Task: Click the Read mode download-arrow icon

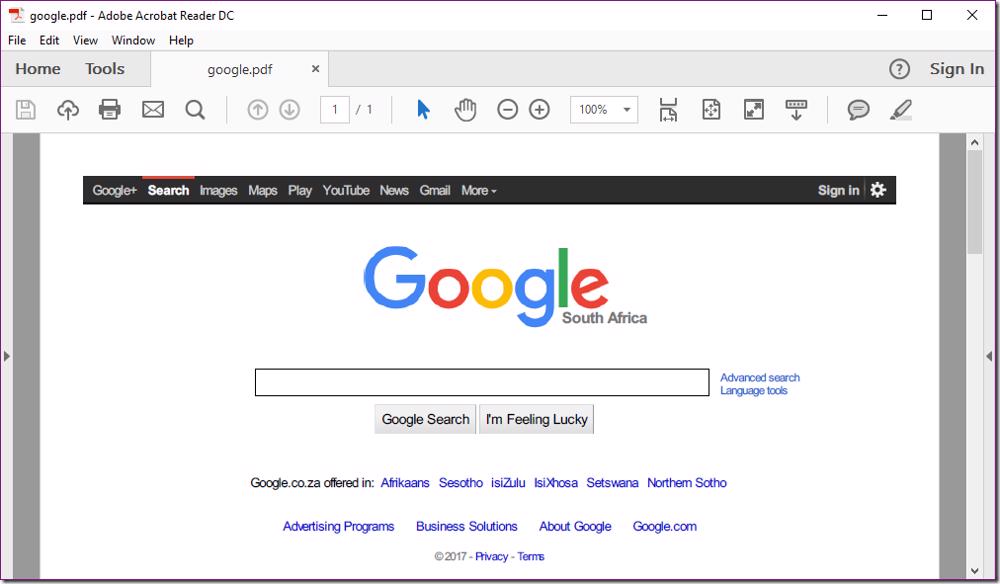Action: click(796, 110)
